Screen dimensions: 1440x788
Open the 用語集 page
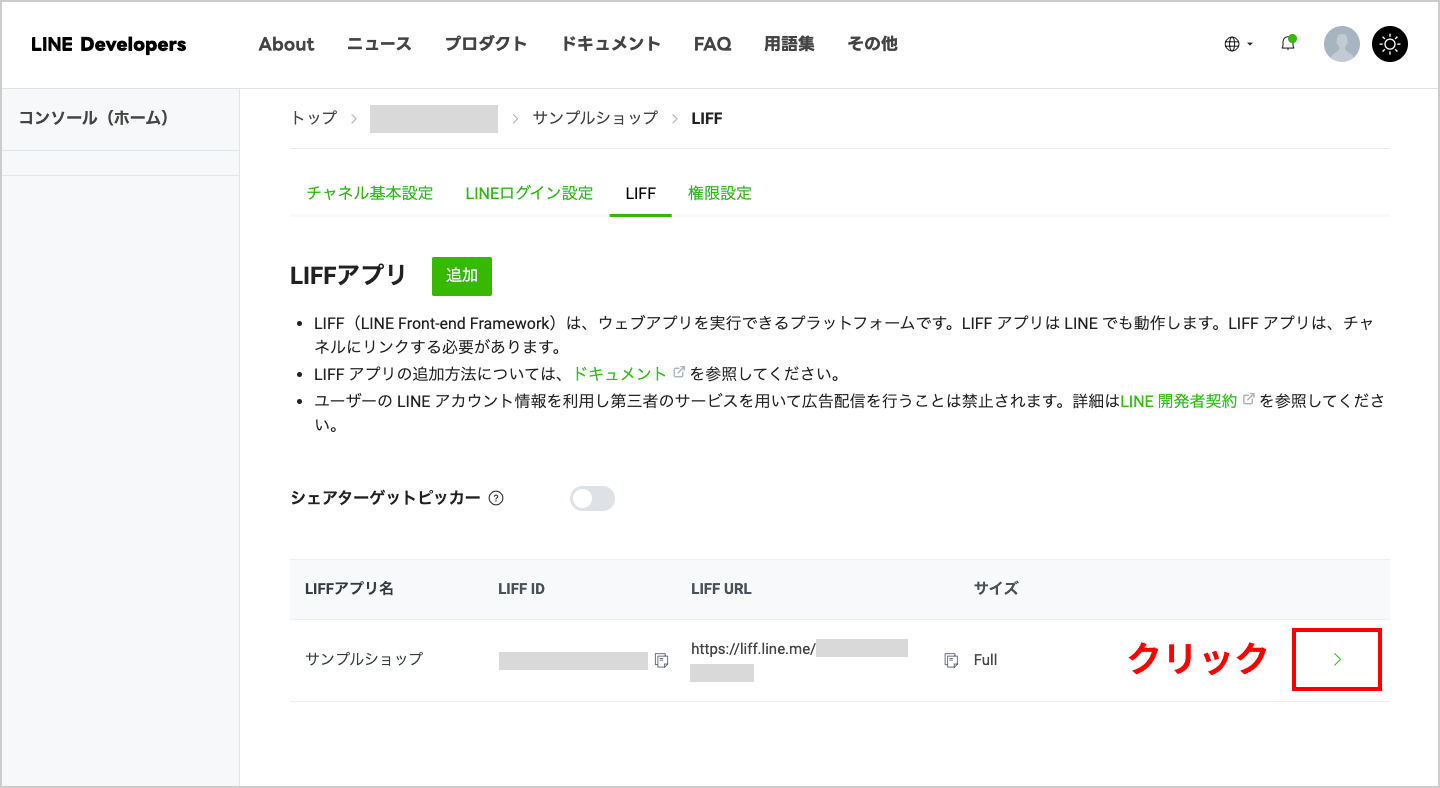[789, 44]
